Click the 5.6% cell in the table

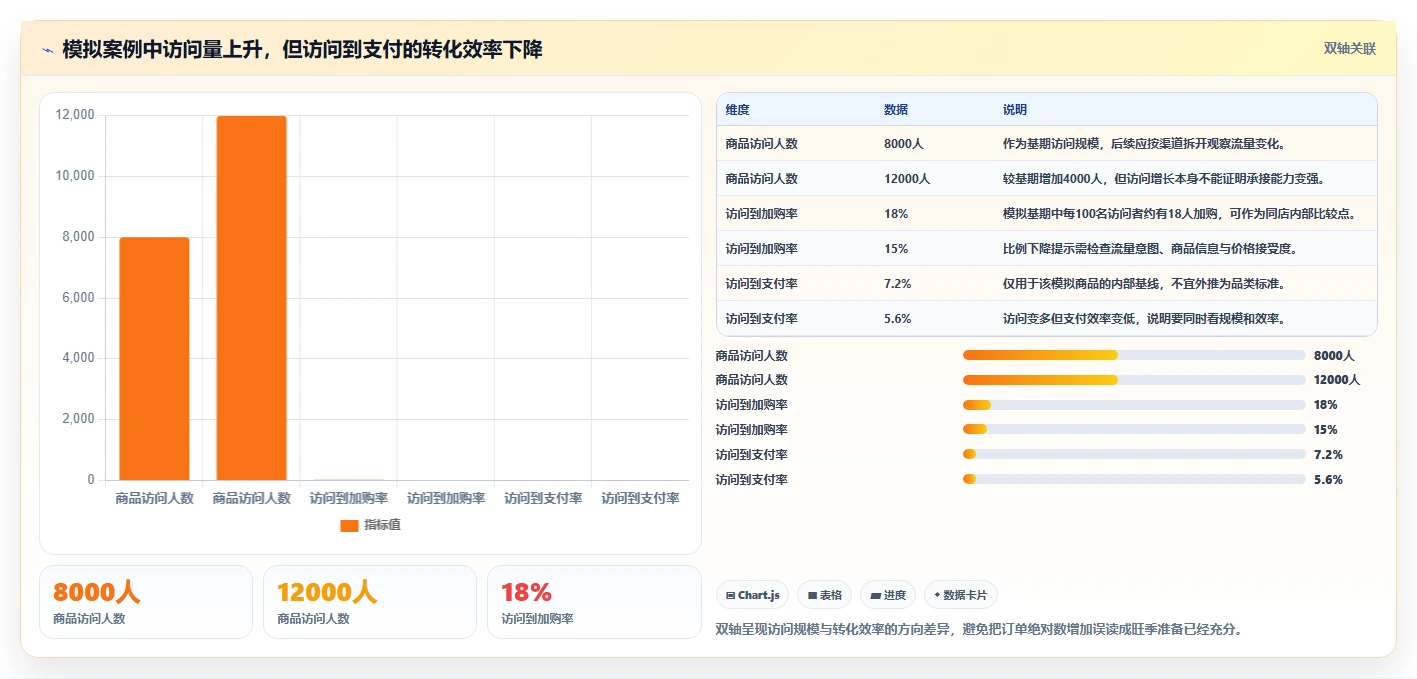[x=898, y=319]
